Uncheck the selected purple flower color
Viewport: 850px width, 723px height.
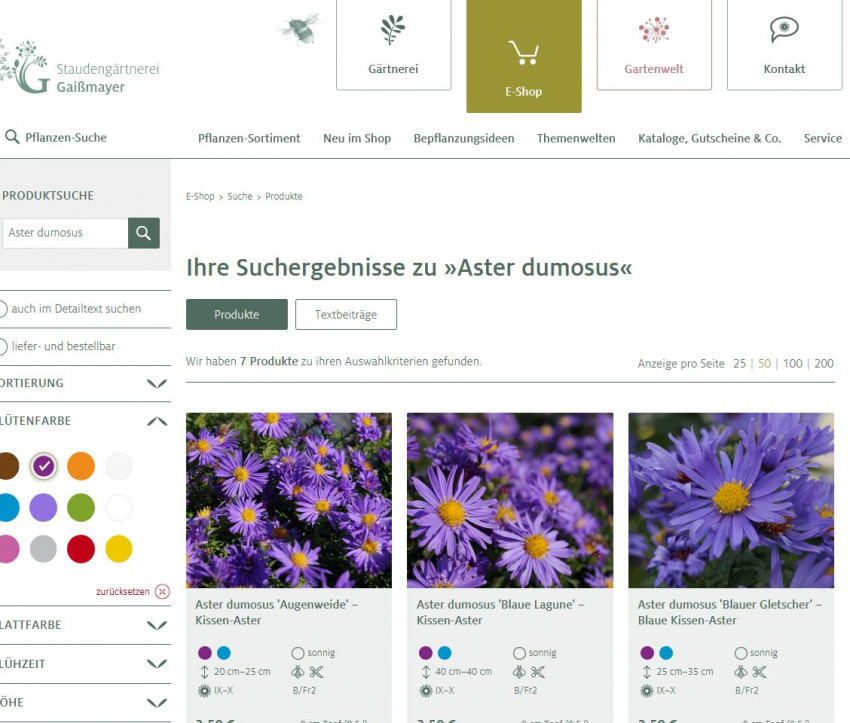pos(43,466)
